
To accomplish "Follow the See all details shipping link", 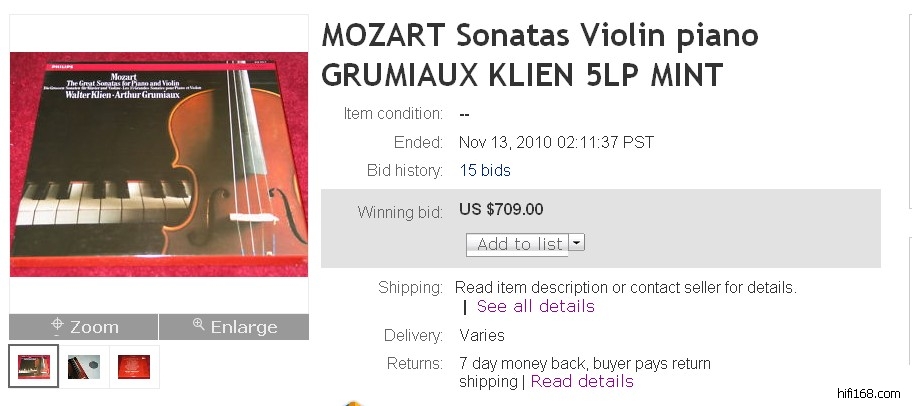I will 535,306.
